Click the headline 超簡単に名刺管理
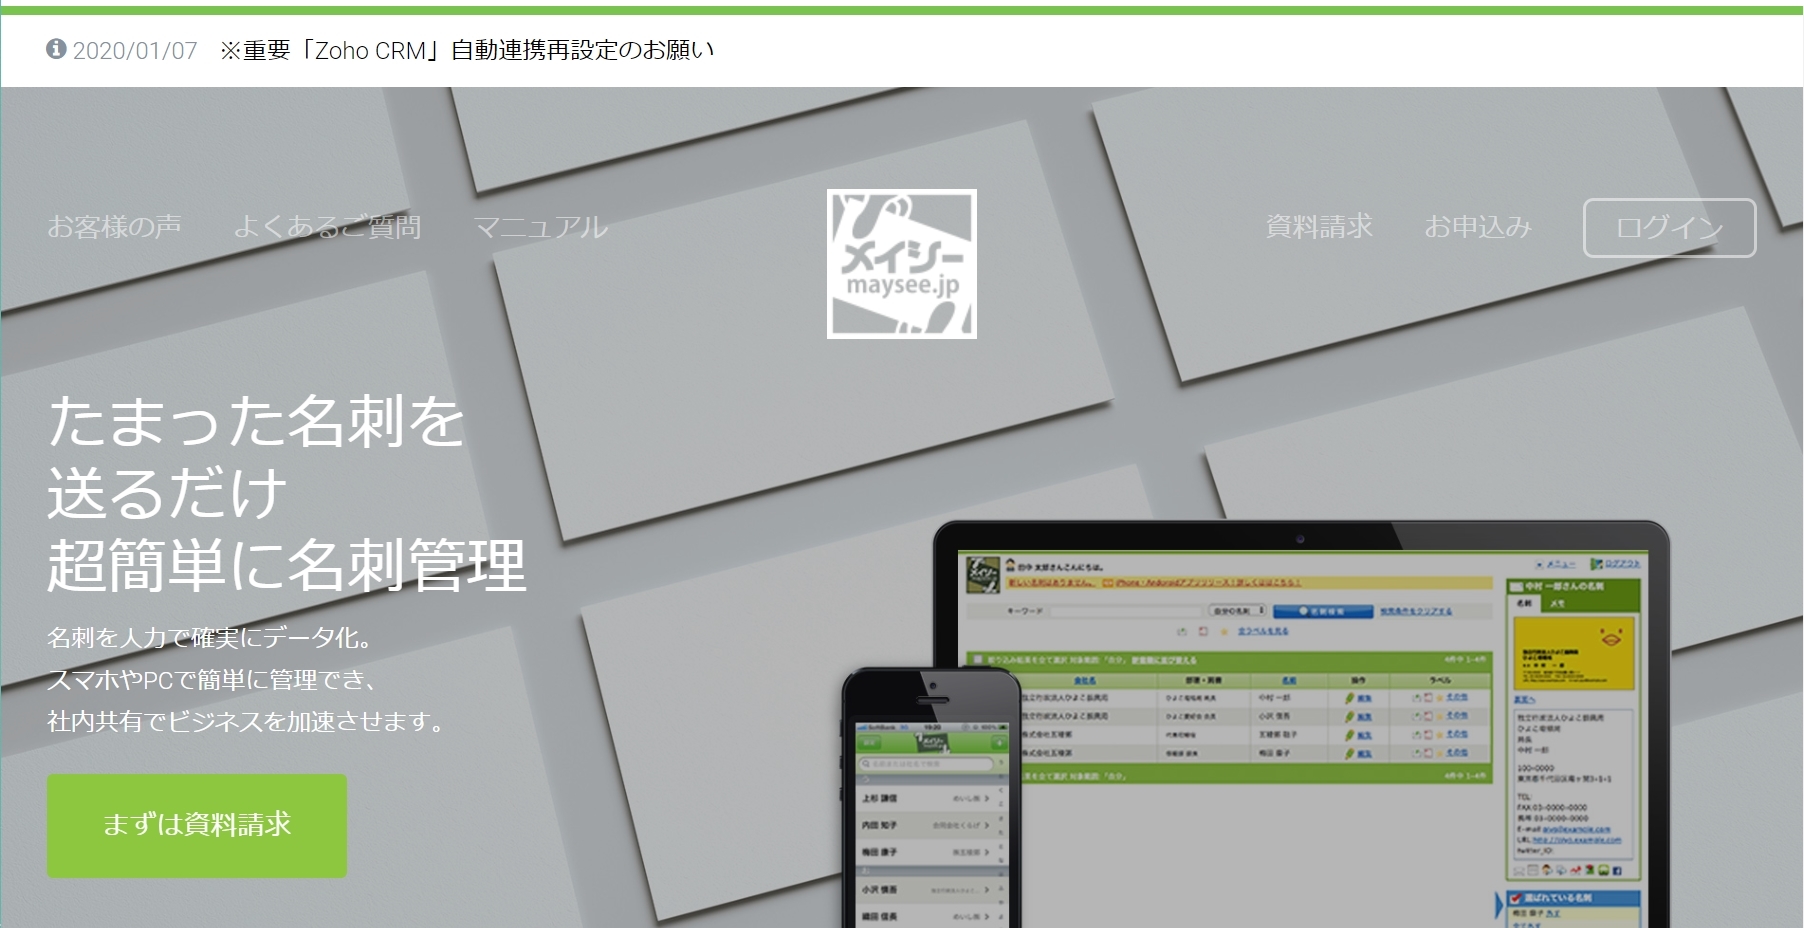The image size is (1804, 928). click(x=286, y=565)
